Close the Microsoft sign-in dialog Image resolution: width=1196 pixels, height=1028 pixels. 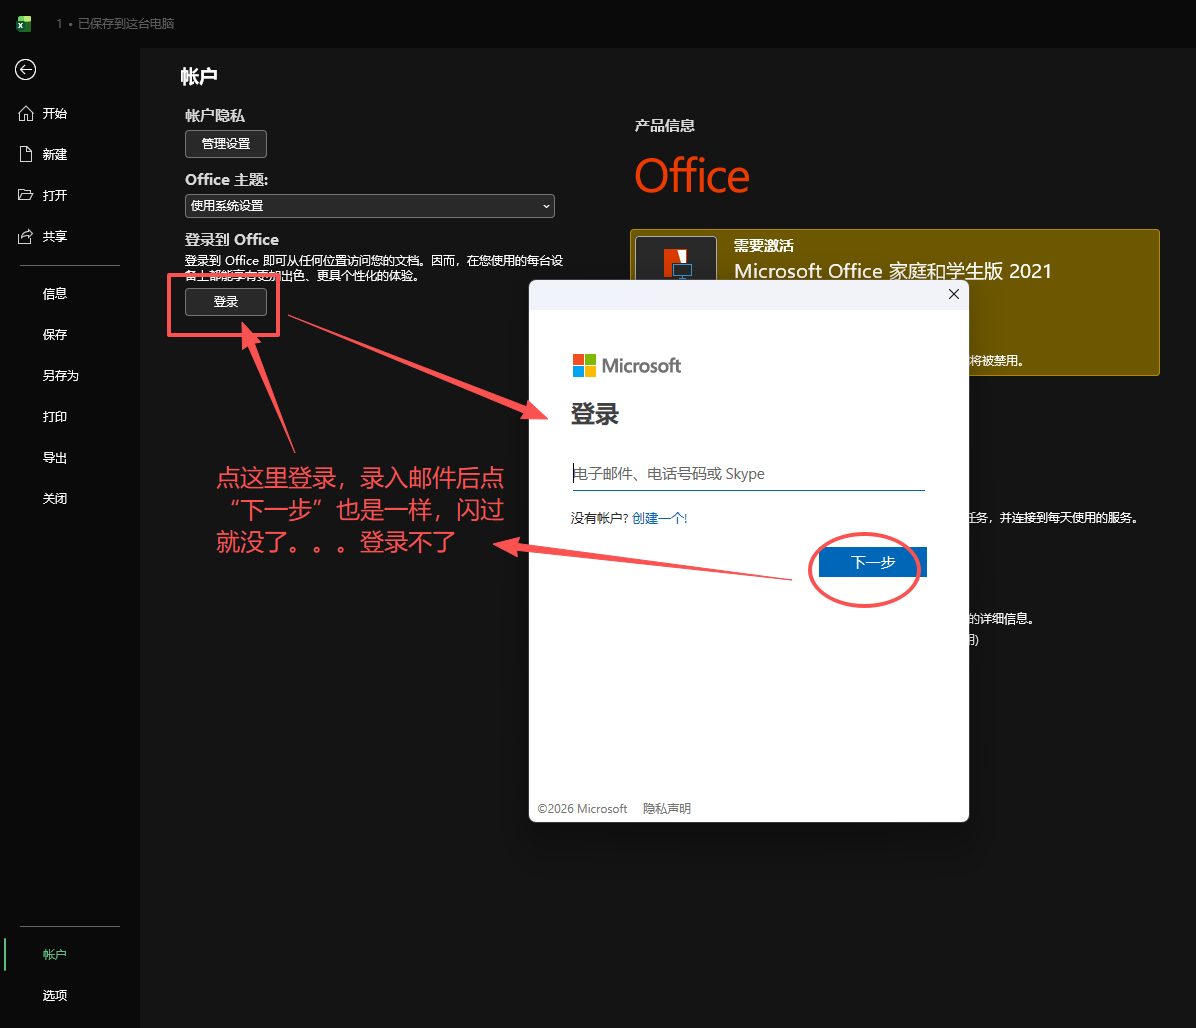953,294
